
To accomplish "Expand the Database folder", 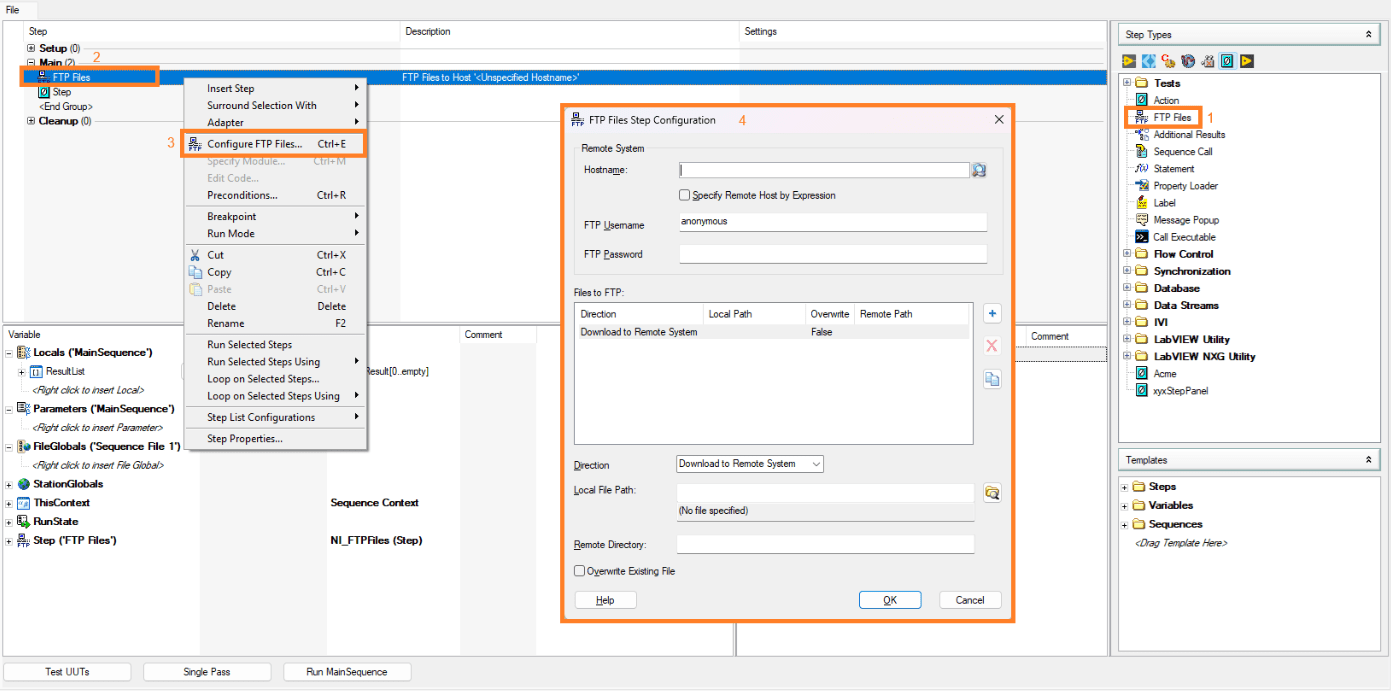I will coord(1128,288).
